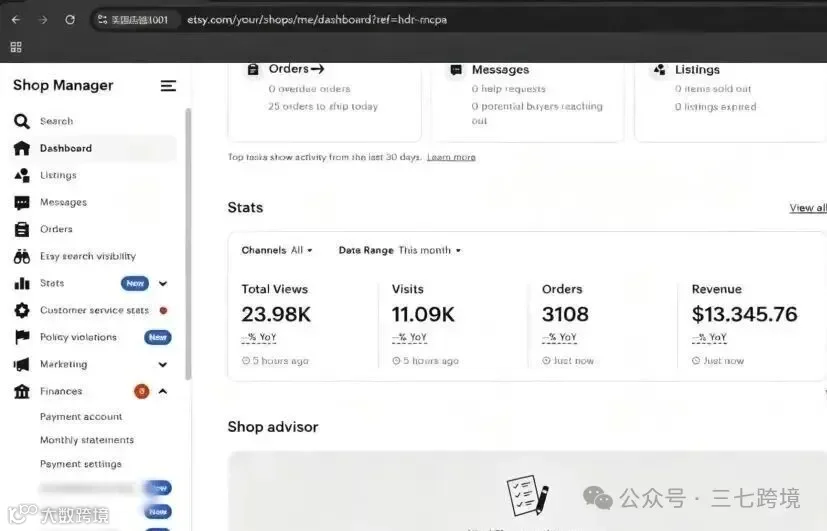Click the New badge next to Stats
Image resolution: width=827 pixels, height=531 pixels.
tap(135, 284)
